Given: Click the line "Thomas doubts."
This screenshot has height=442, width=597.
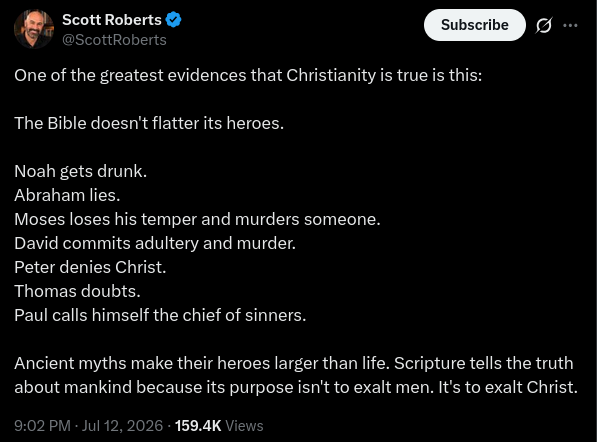Looking at the screenshot, I should point(77,291).
